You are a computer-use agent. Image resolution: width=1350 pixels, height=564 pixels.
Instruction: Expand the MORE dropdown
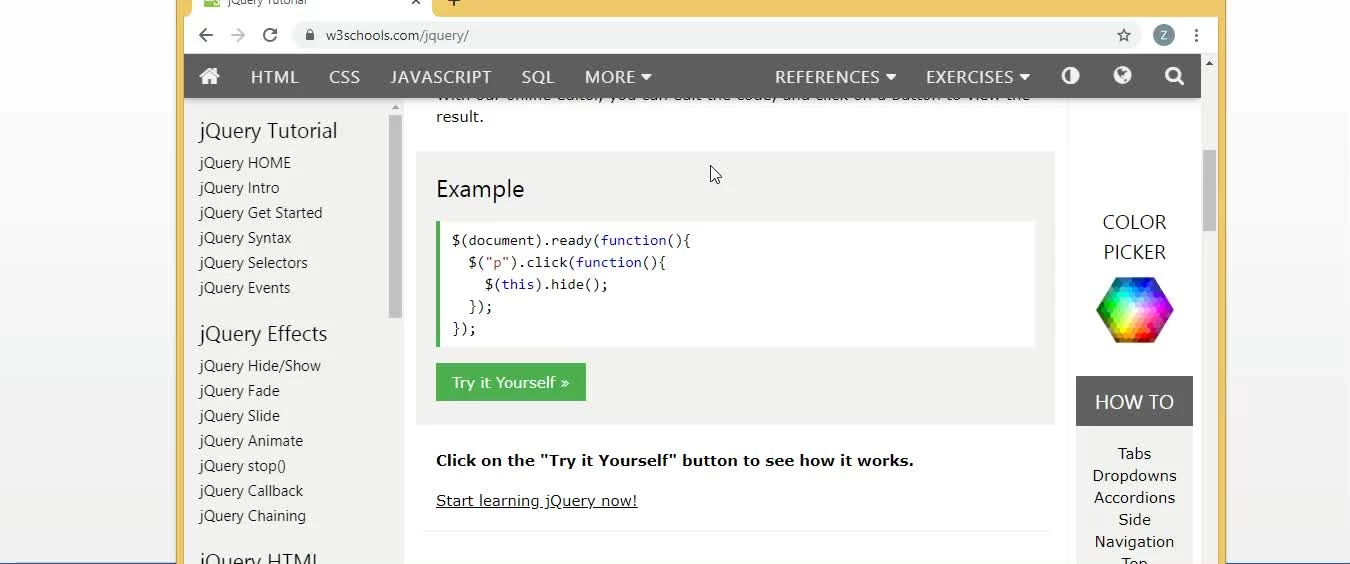[618, 77]
